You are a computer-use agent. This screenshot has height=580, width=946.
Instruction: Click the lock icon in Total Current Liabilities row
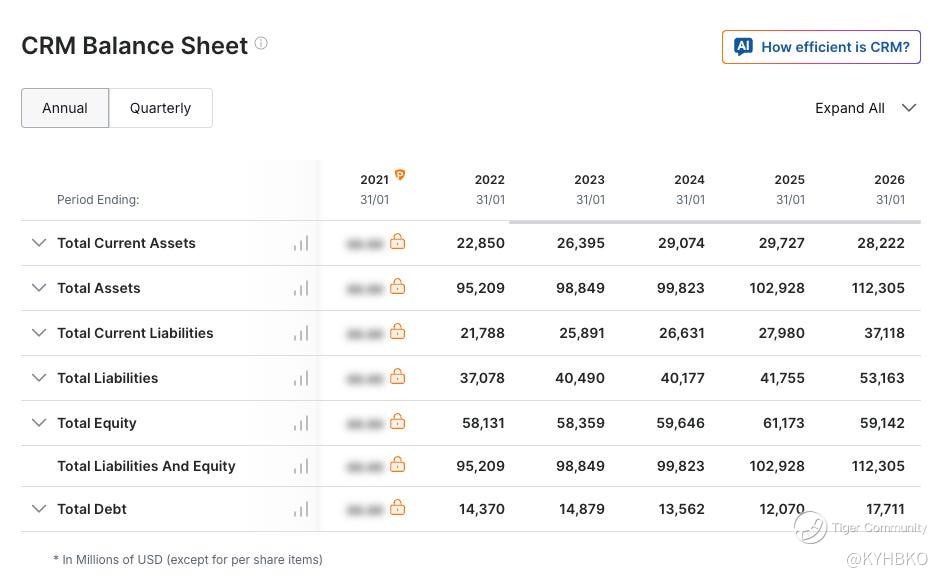[398, 331]
